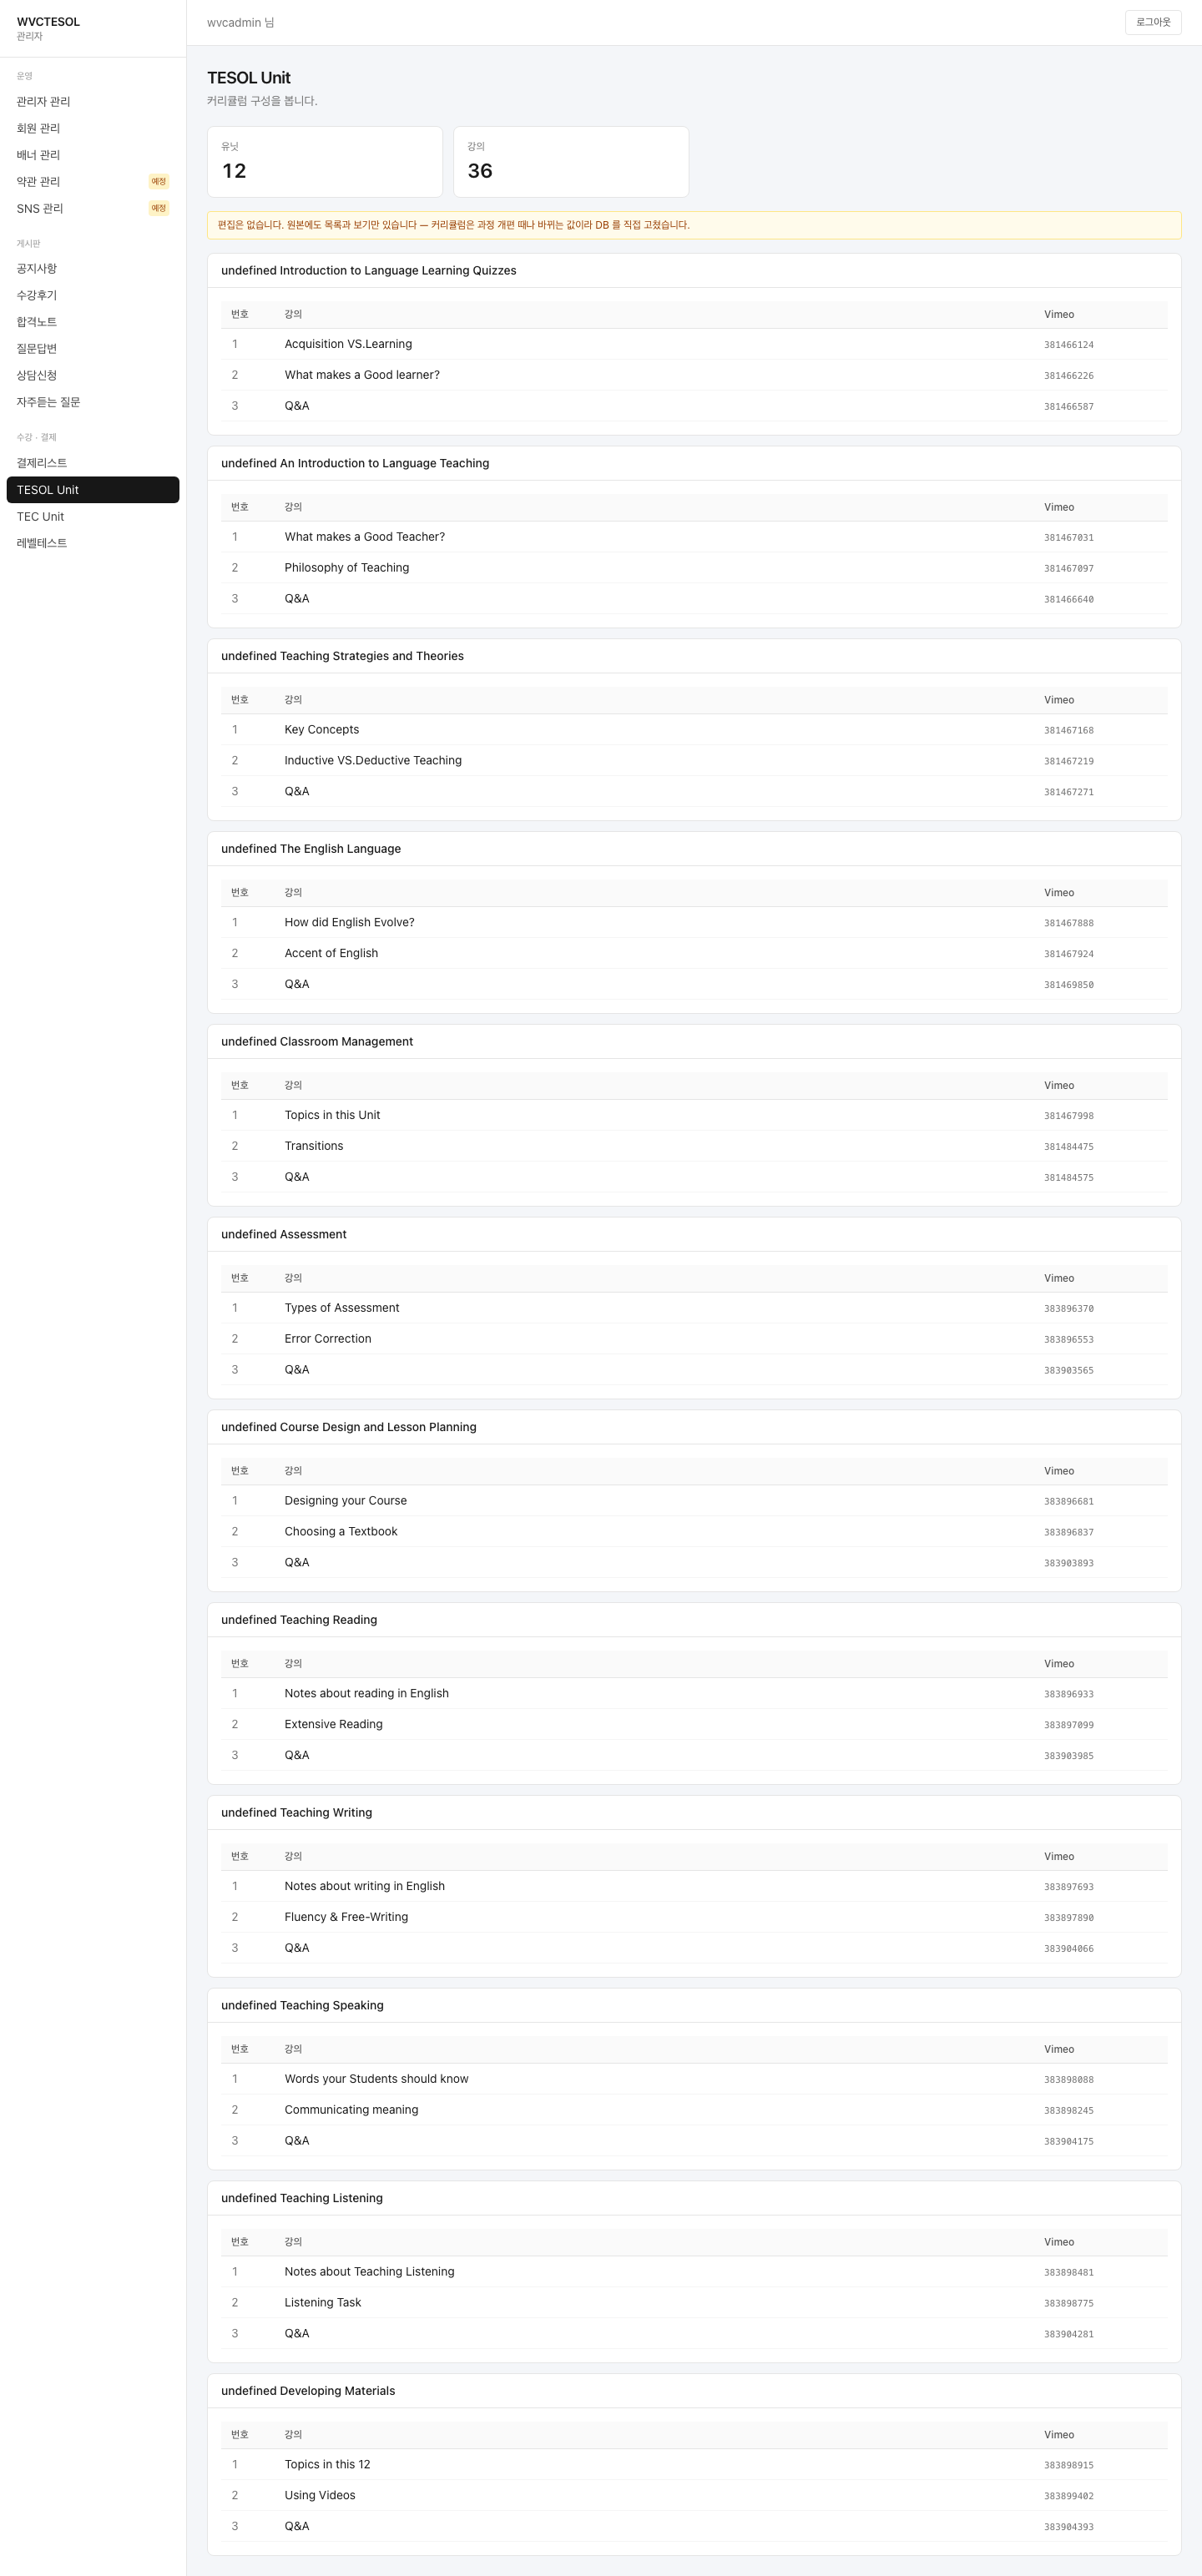Open 결제리스트 in the sidebar
The width and height of the screenshot is (1202, 2576).
[93, 463]
